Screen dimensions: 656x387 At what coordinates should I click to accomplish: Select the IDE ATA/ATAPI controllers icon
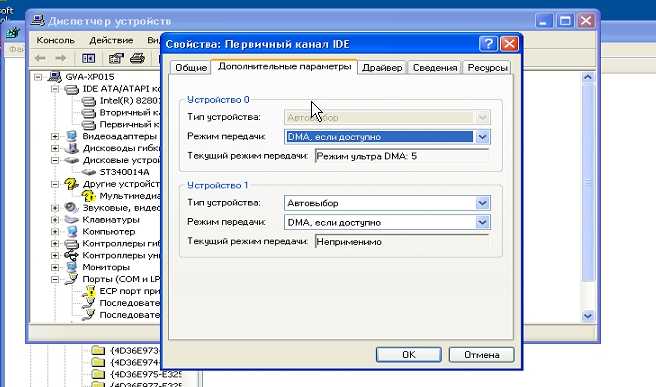72,89
